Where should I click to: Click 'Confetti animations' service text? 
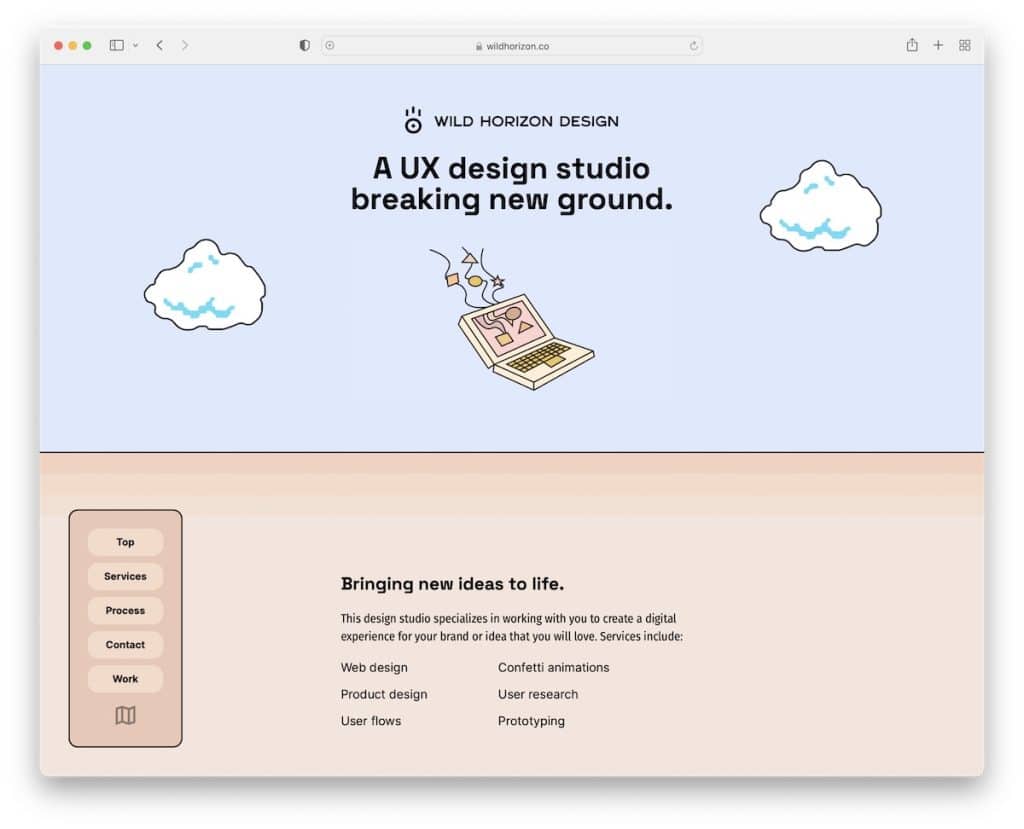point(554,668)
